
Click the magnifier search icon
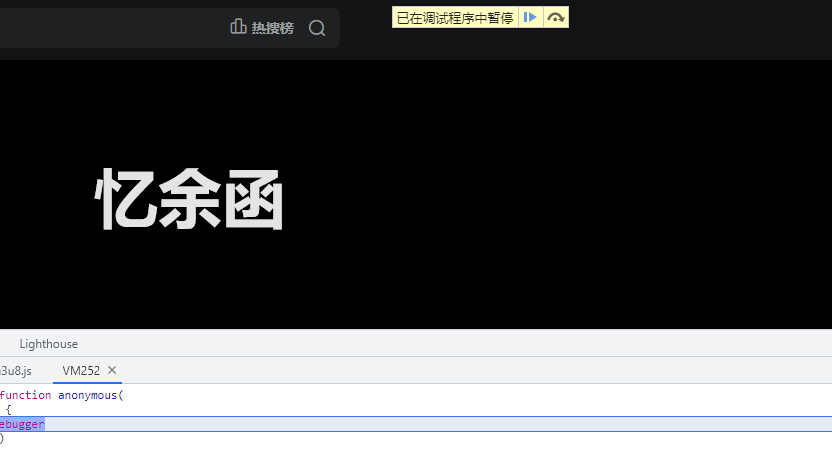click(317, 28)
